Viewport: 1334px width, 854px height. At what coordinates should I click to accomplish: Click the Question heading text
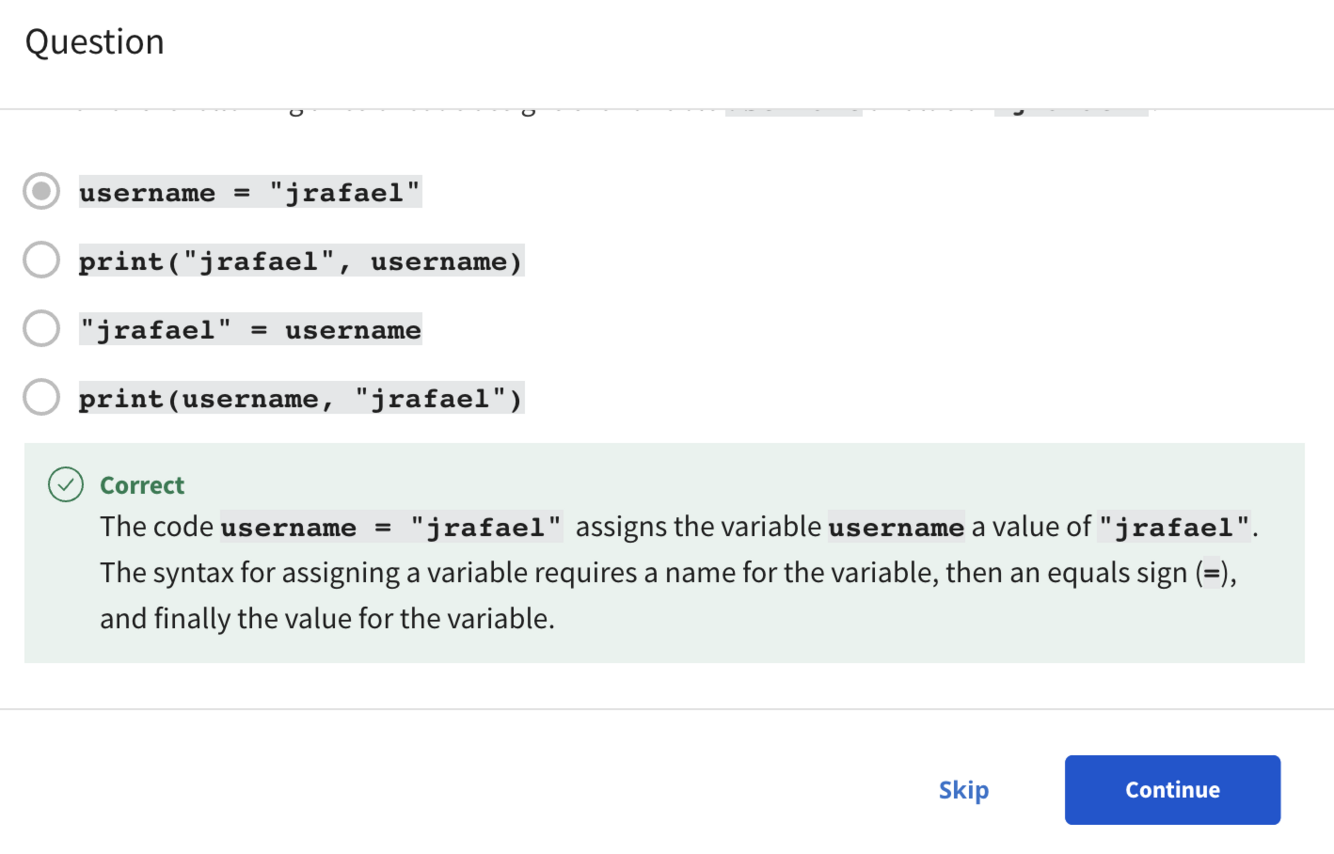click(95, 42)
